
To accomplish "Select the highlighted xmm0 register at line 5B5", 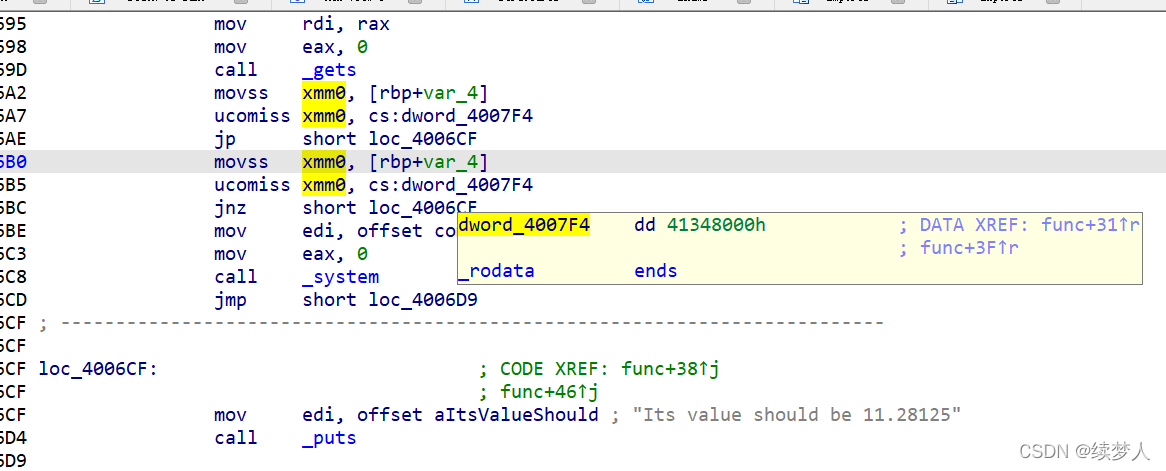I will coord(323,185).
